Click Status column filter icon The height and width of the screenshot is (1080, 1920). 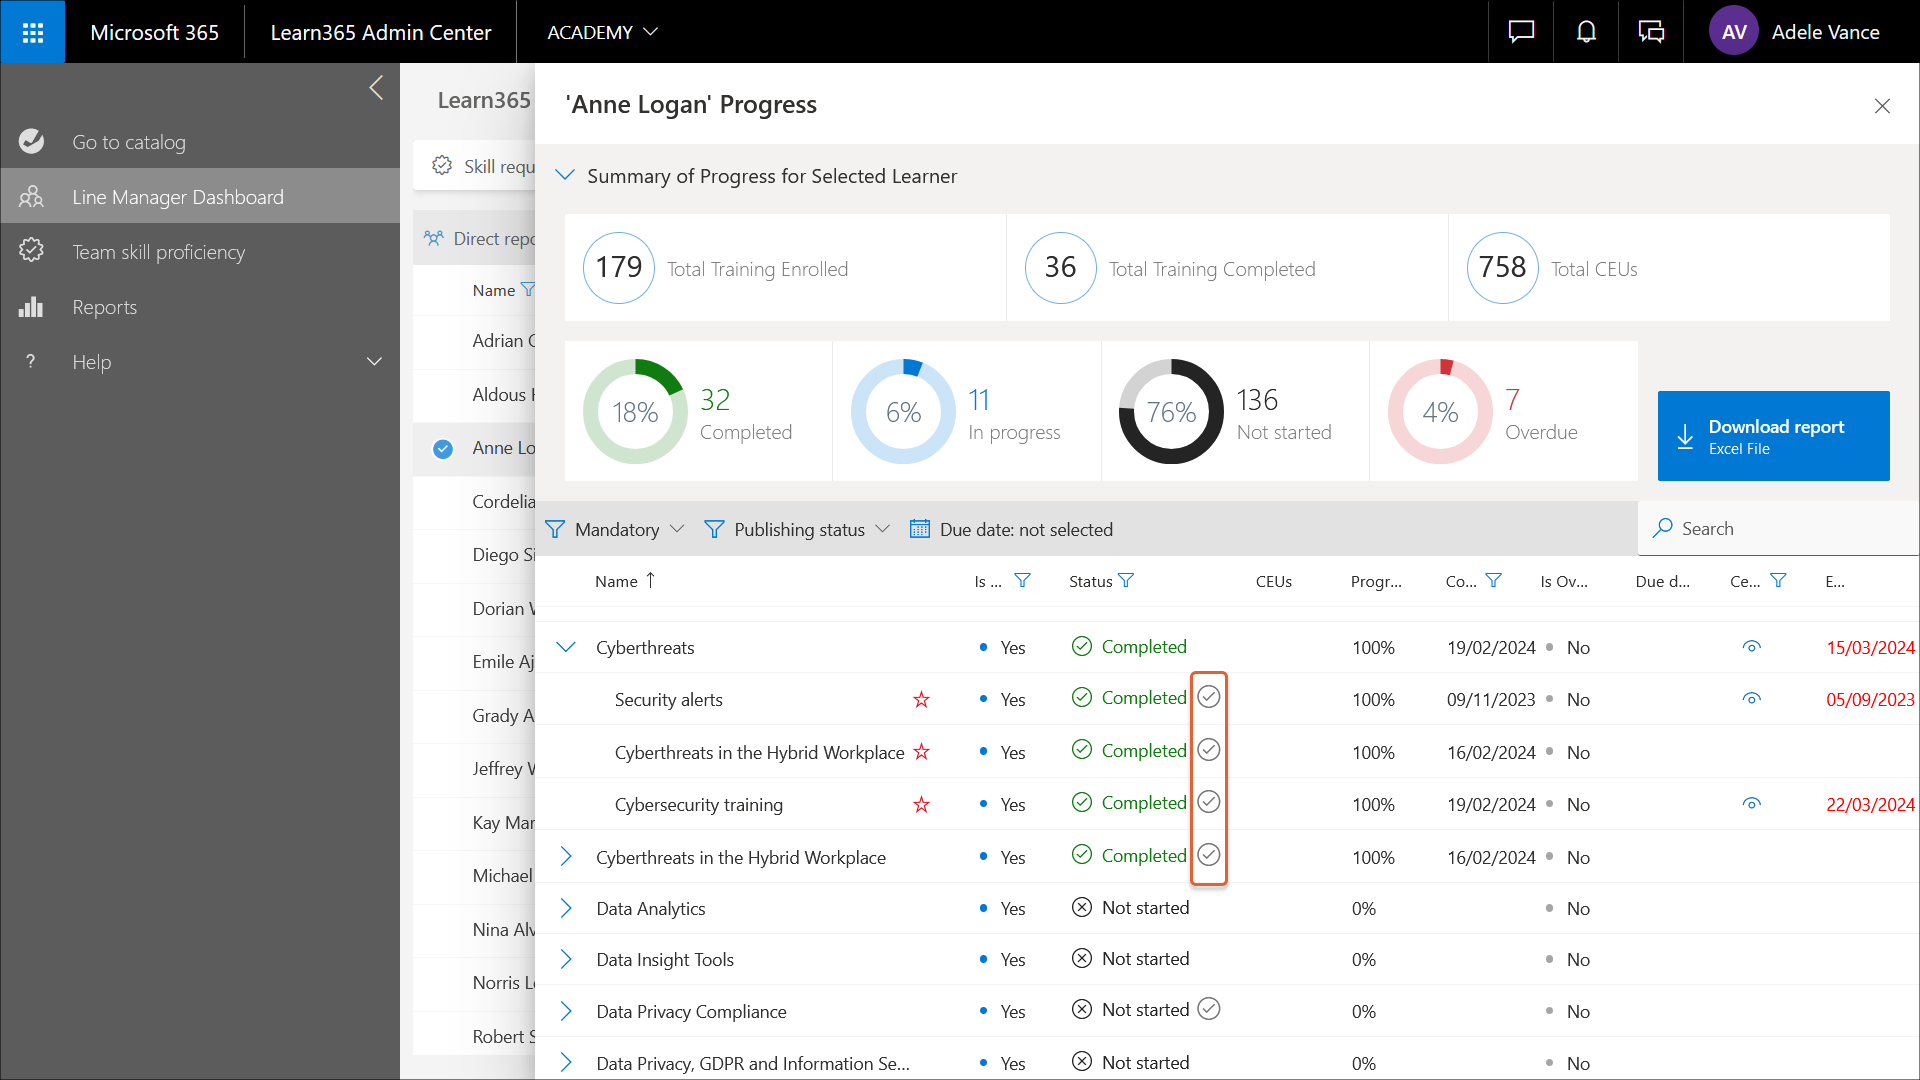[x=1126, y=581]
